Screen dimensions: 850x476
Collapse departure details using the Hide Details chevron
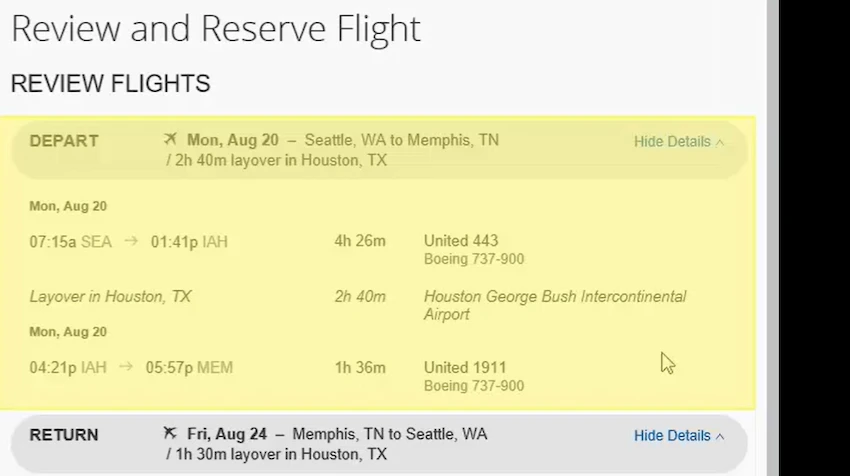pyautogui.click(x=720, y=143)
